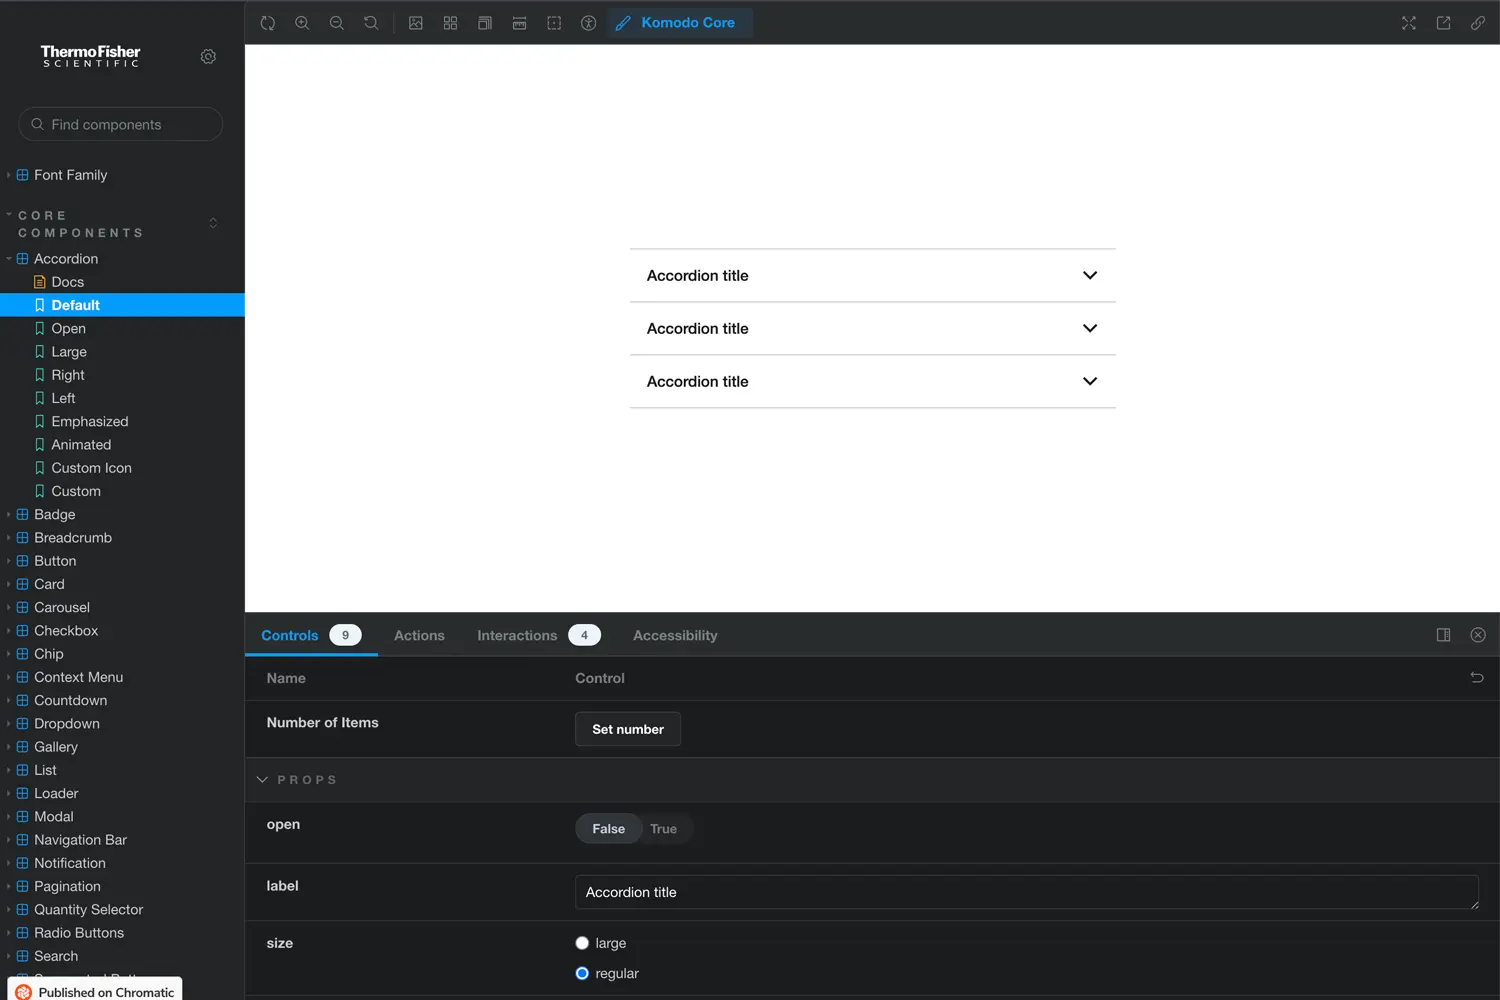
Task: Open the background change tool
Action: [416, 23]
